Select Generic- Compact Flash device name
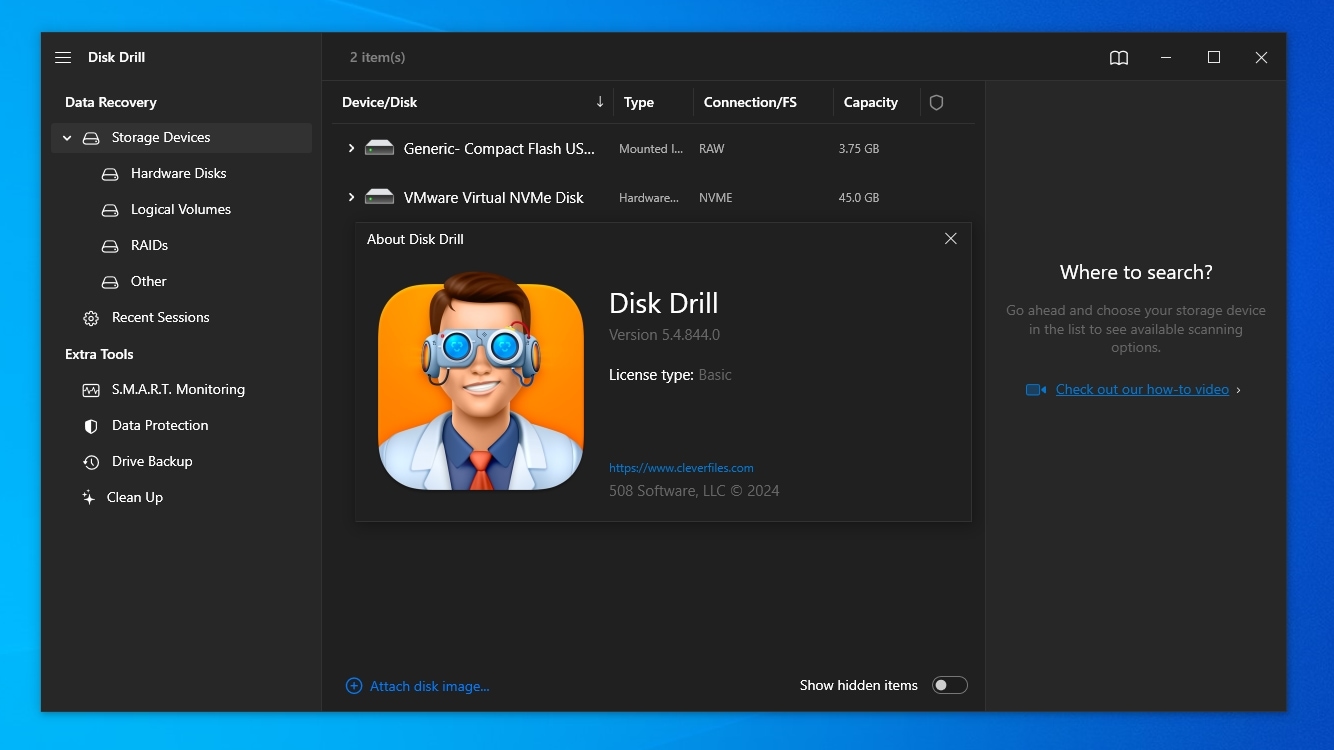This screenshot has height=750, width=1334. coord(499,149)
